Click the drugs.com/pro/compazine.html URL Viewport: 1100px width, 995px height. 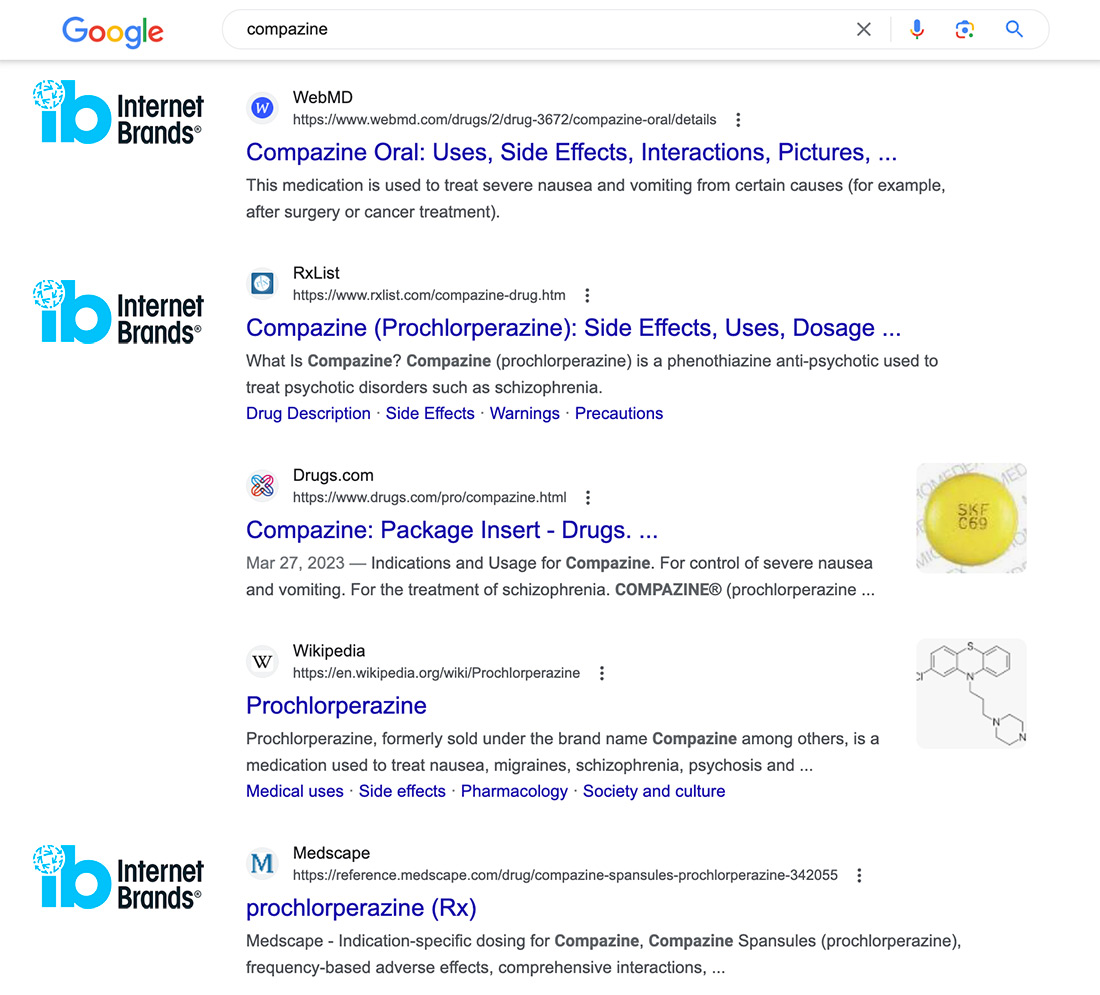click(x=429, y=498)
